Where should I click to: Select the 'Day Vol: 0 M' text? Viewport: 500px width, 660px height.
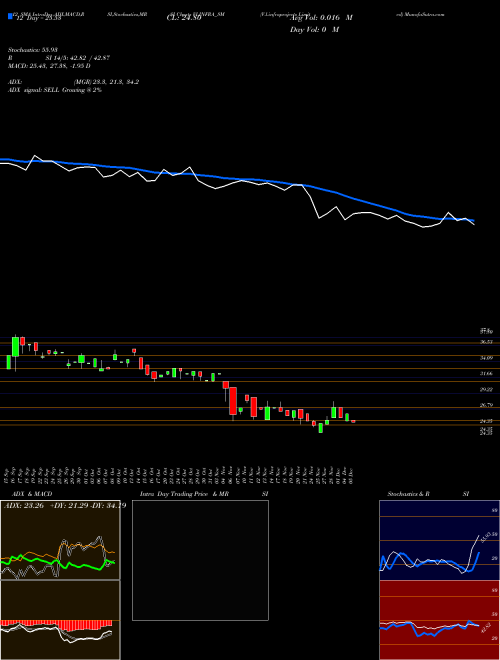click(314, 30)
